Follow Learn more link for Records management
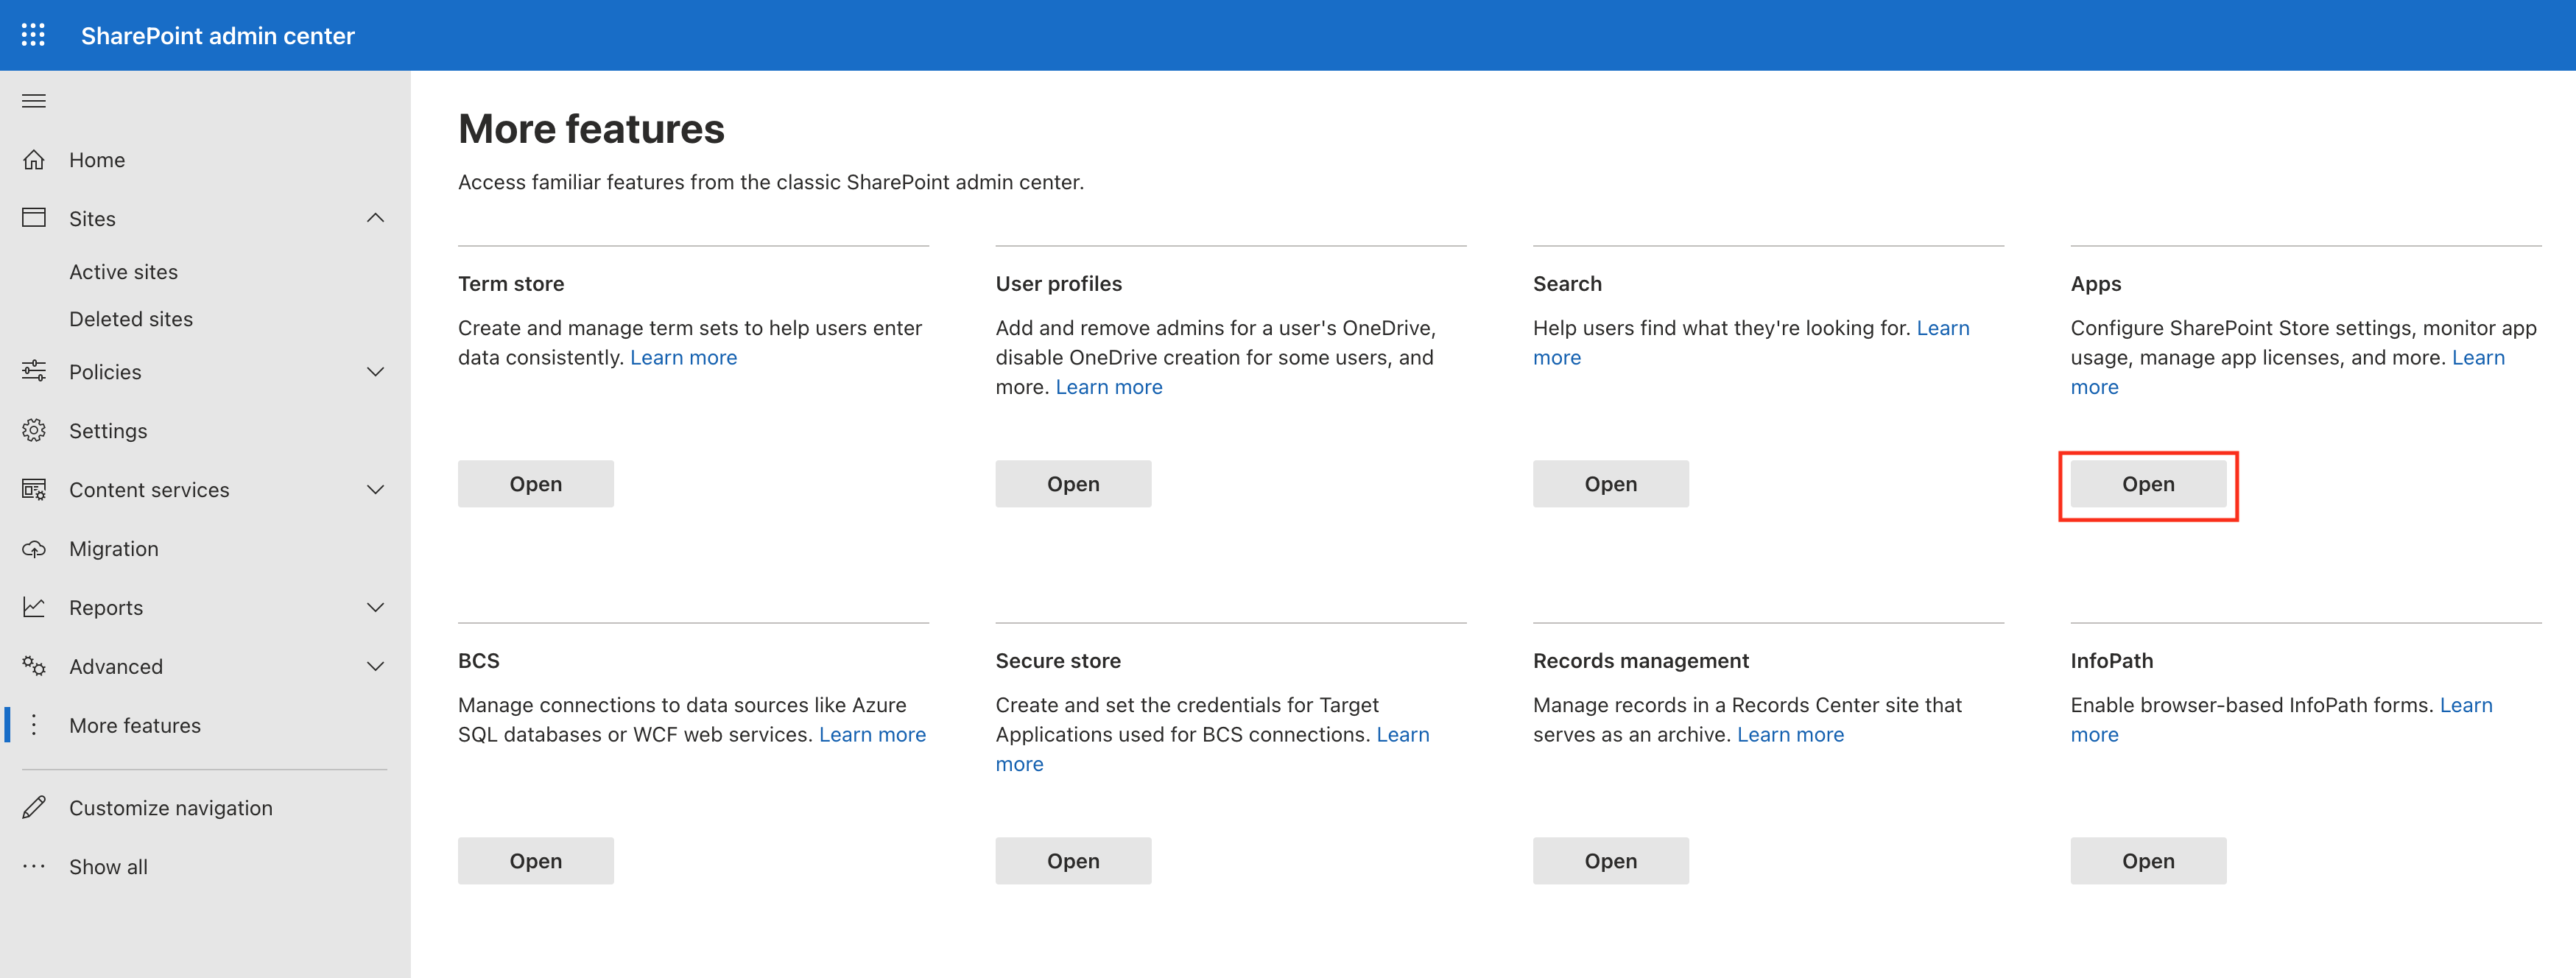2576x978 pixels. (x=1790, y=735)
